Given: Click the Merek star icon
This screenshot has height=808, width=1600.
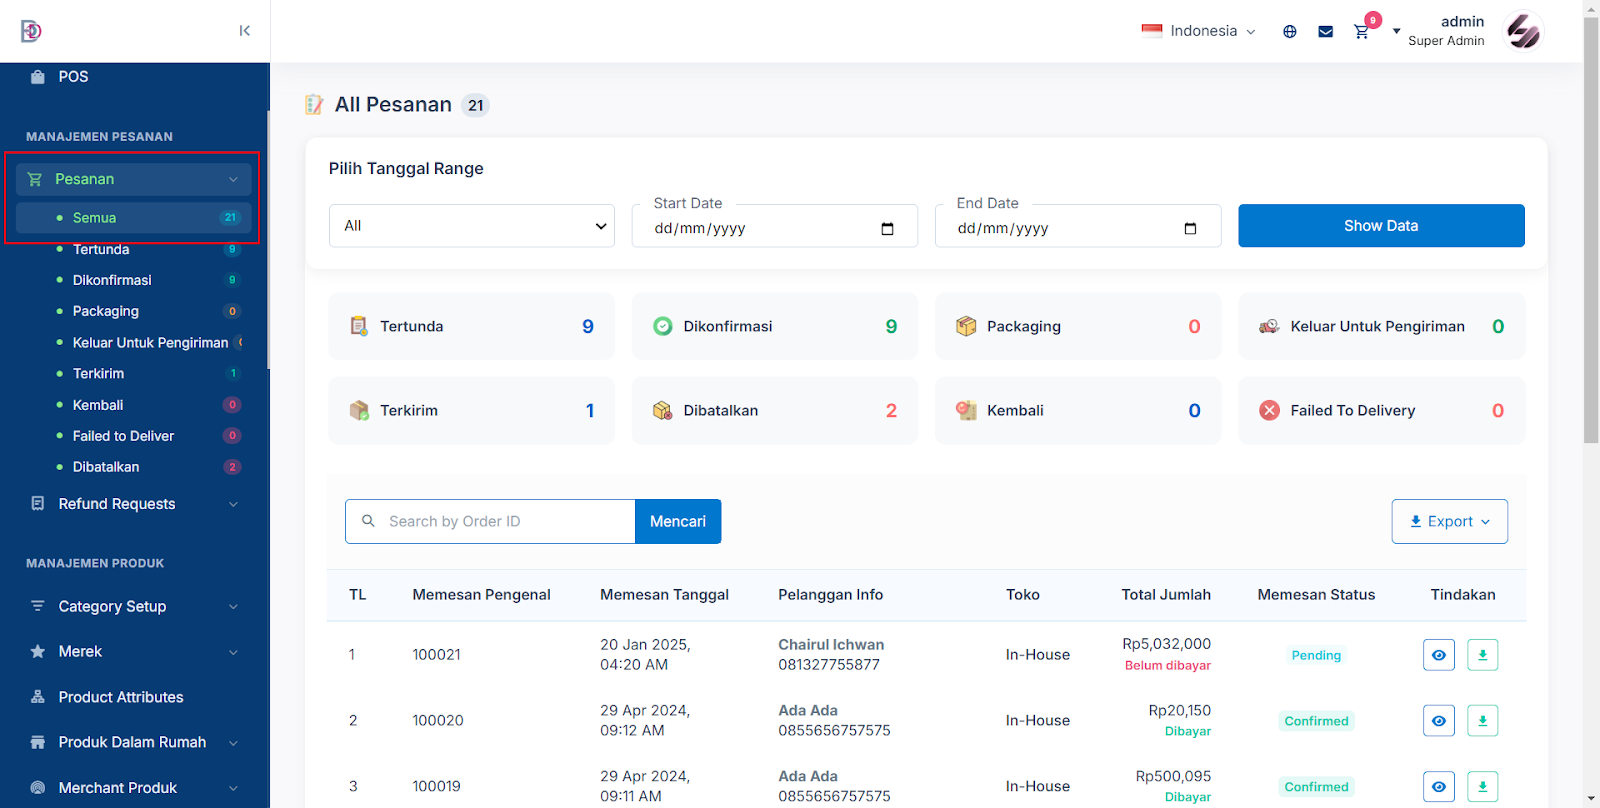Looking at the screenshot, I should [38, 651].
